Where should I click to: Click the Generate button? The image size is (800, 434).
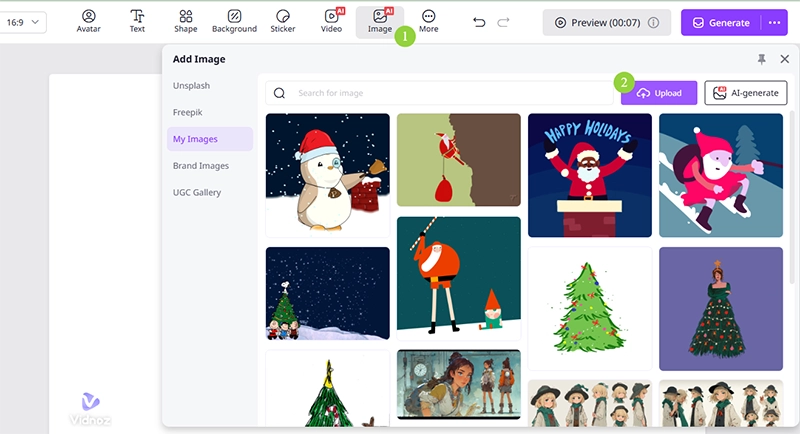(x=721, y=22)
